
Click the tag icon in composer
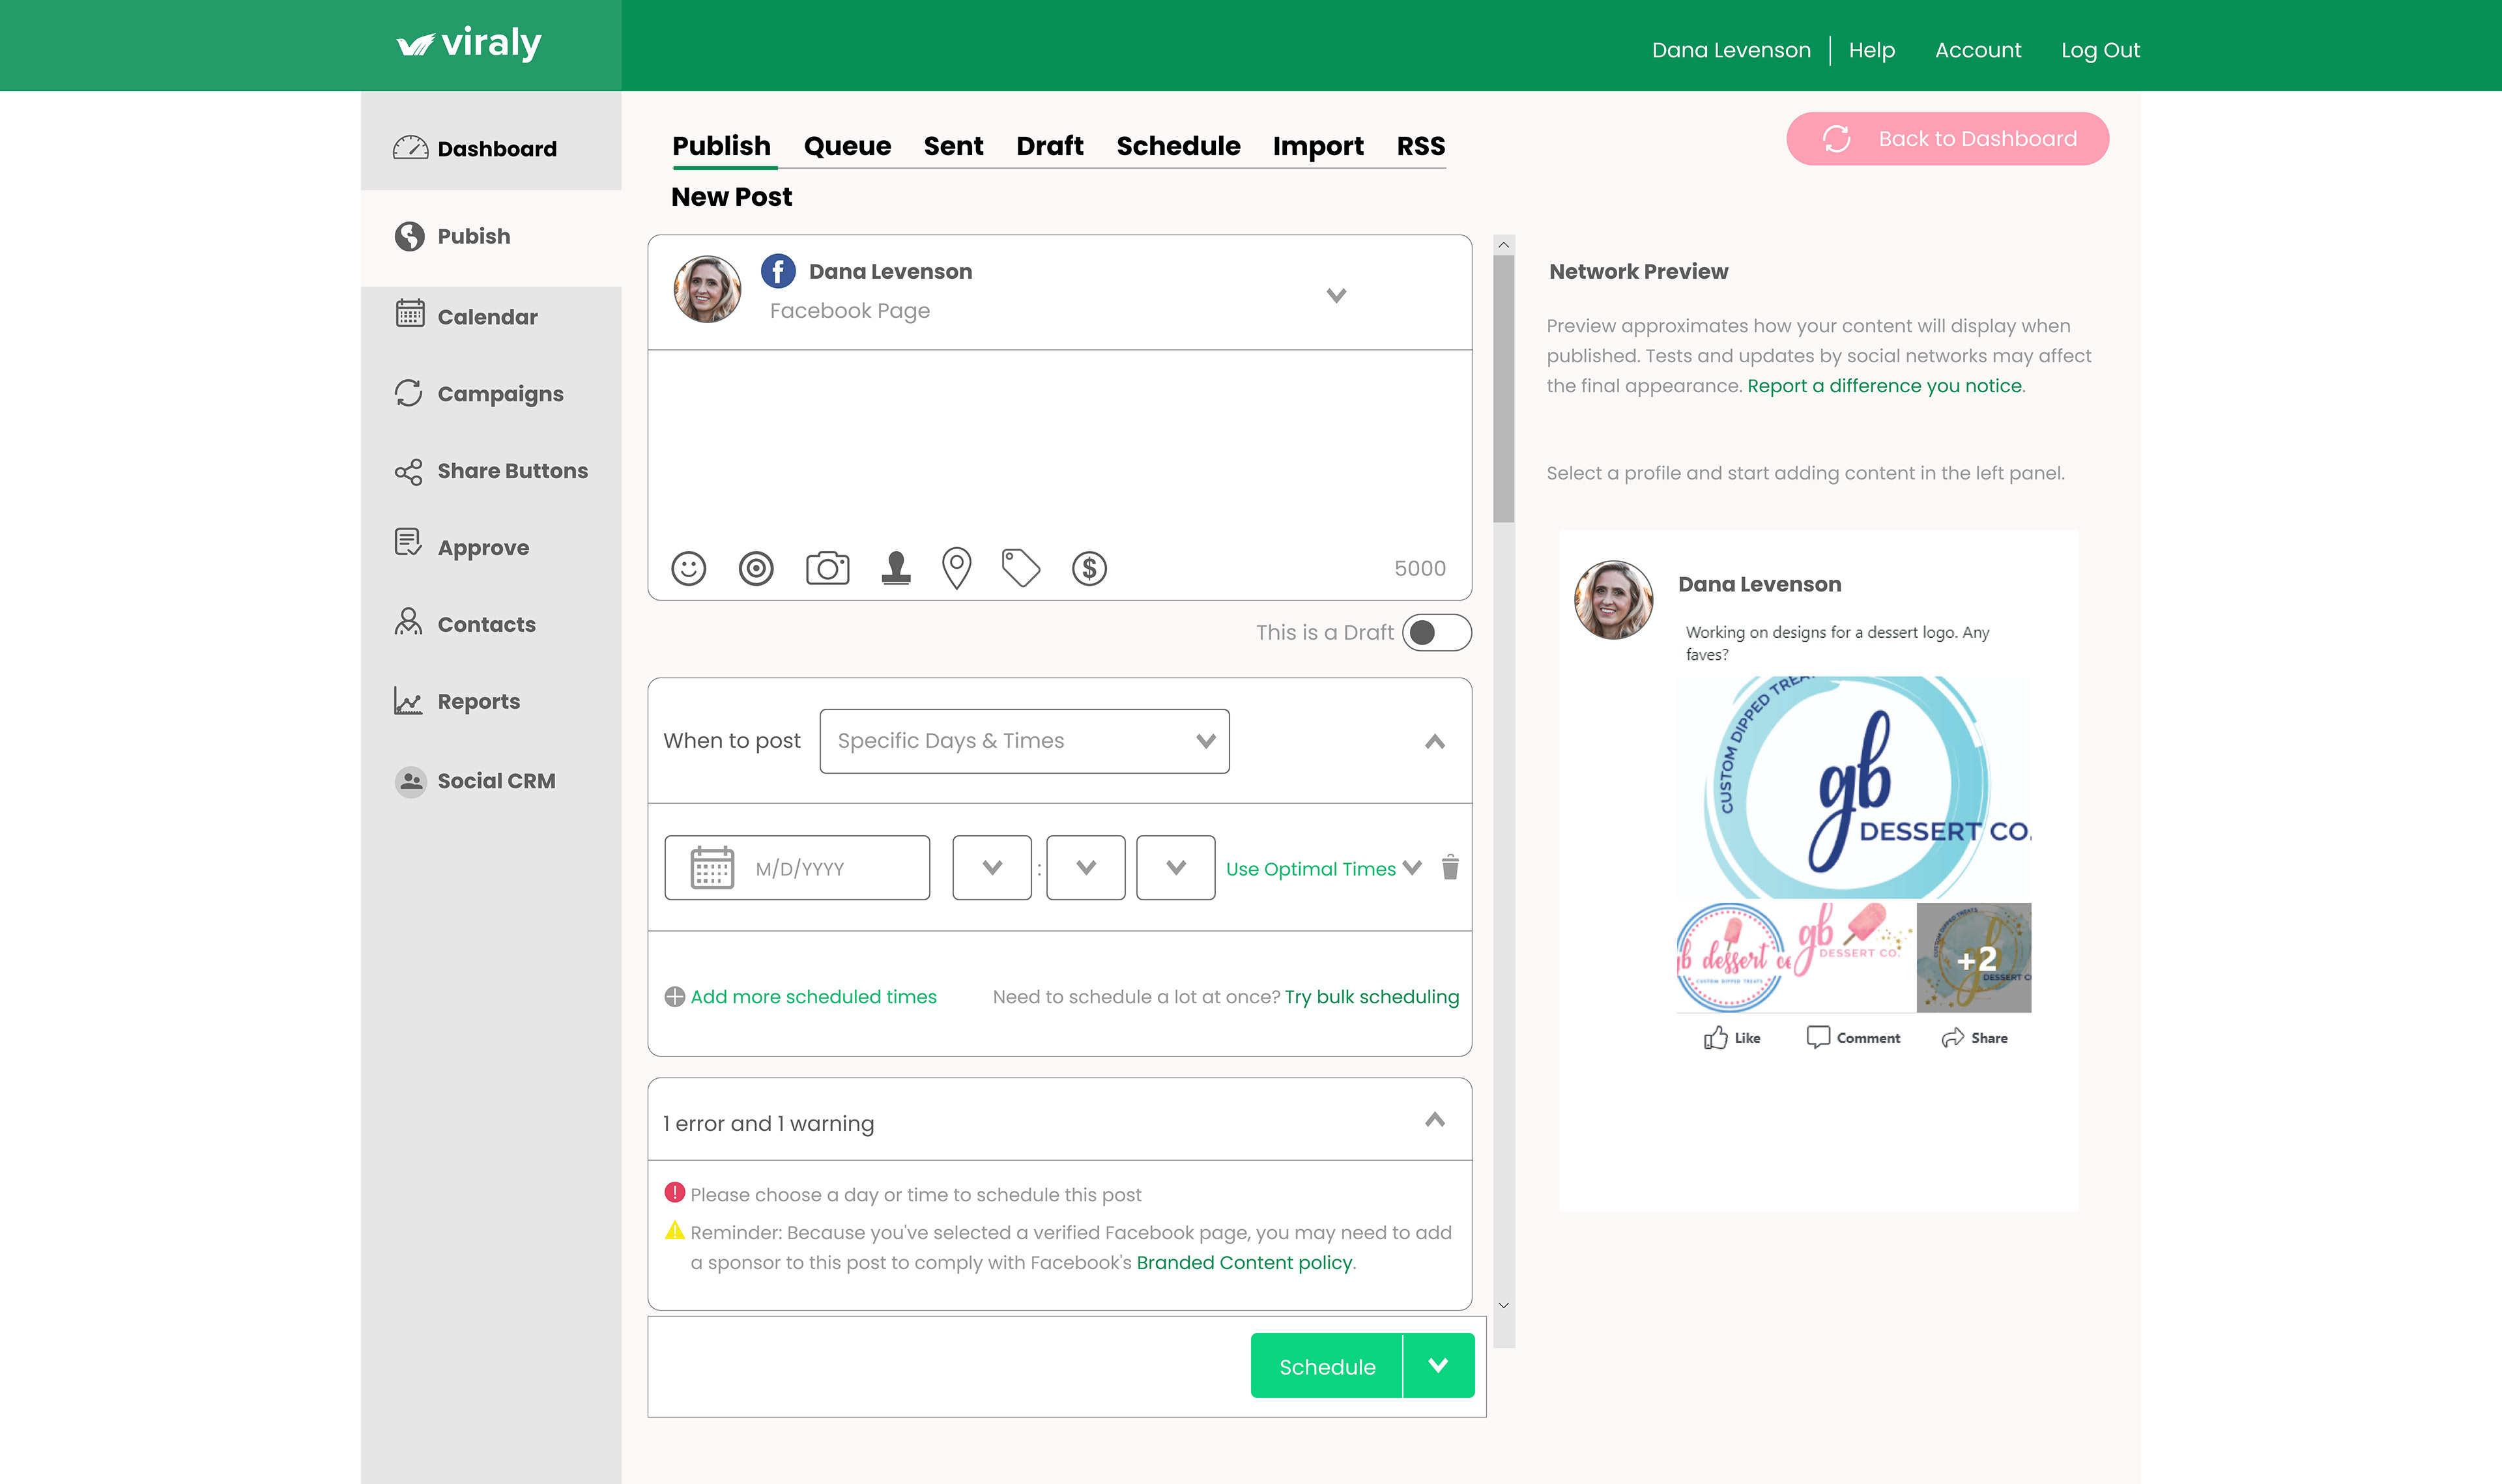(1021, 568)
